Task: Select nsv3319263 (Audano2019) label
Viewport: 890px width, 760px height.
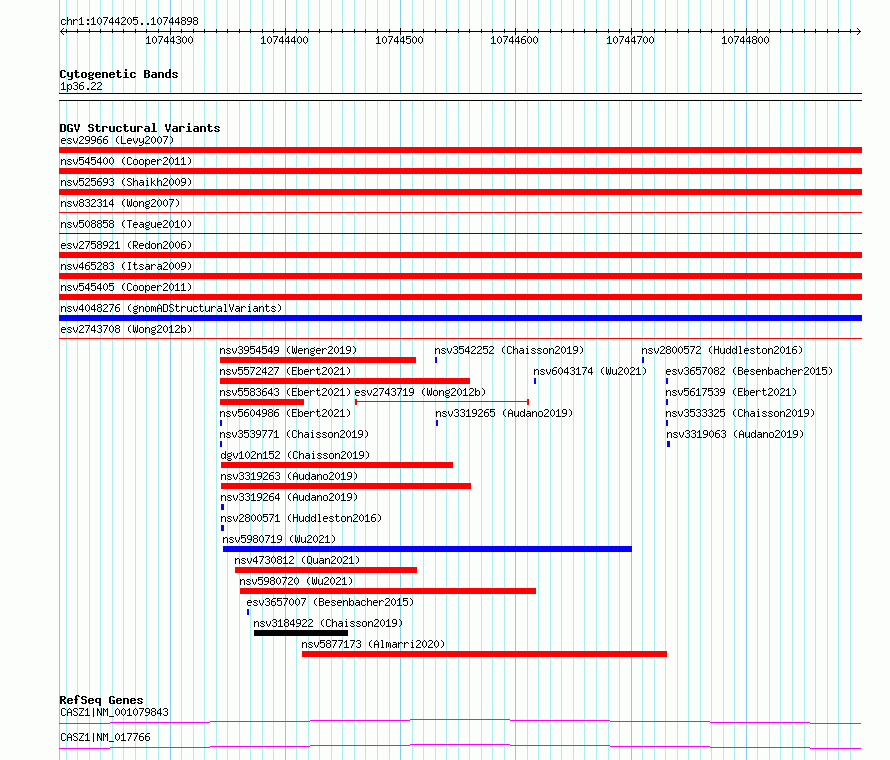Action: 289,476
